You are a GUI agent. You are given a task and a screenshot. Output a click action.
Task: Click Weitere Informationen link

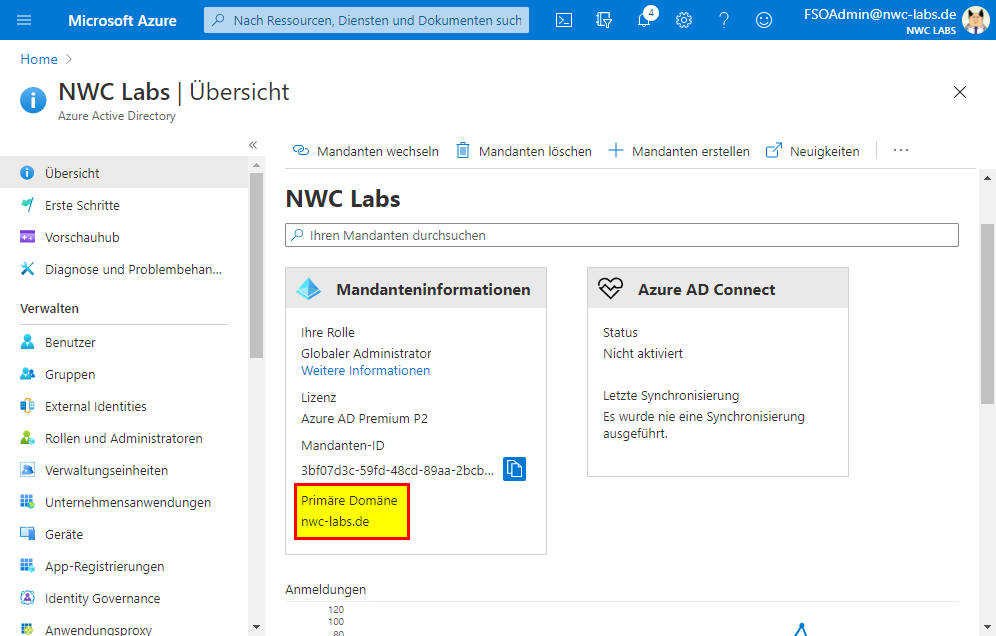click(365, 371)
